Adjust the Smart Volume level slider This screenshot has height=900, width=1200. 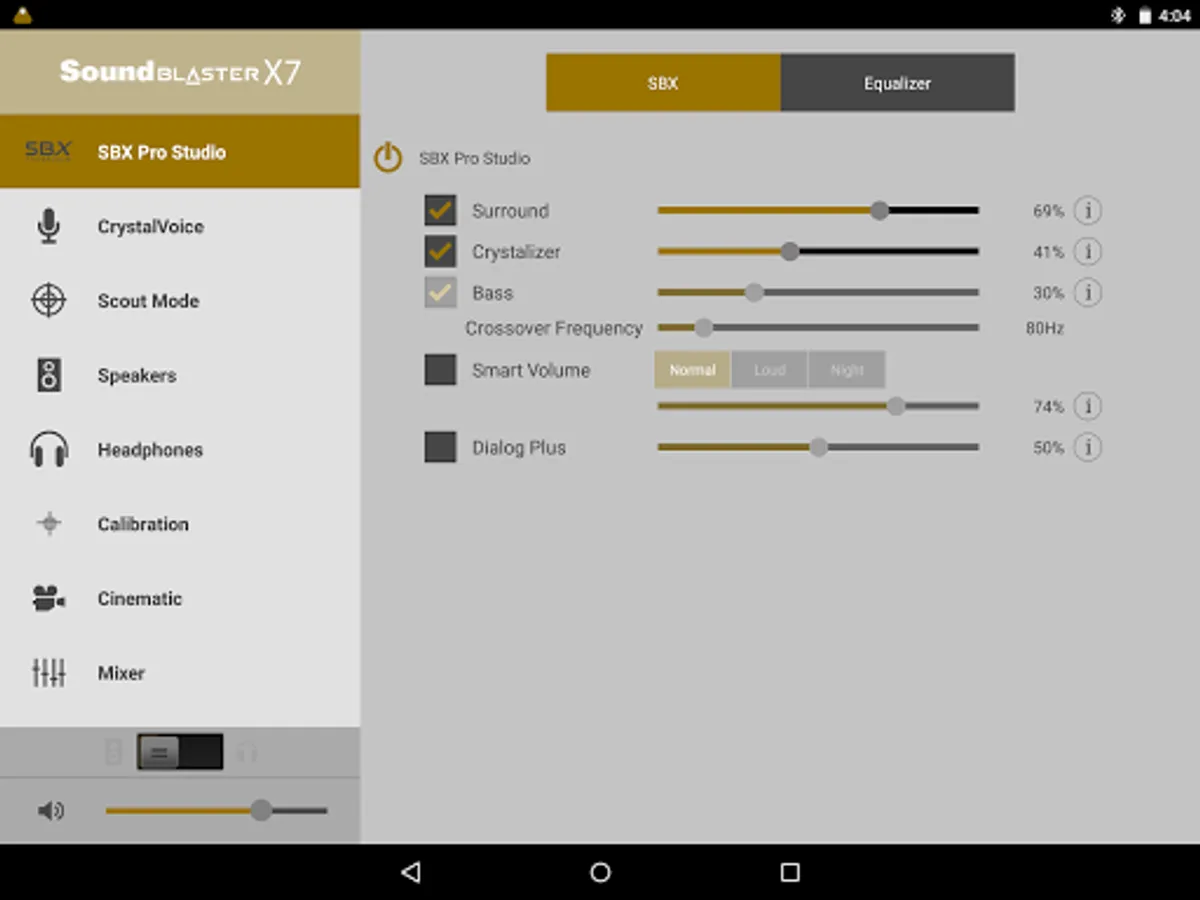click(x=818, y=406)
